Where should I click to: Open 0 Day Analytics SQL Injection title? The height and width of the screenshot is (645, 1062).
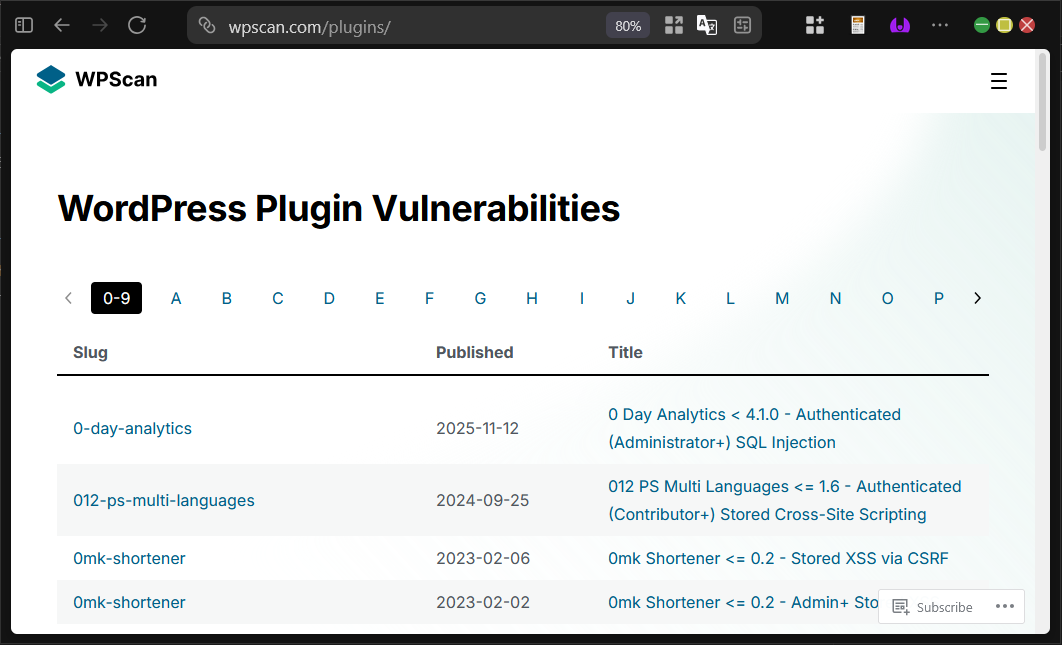(755, 428)
